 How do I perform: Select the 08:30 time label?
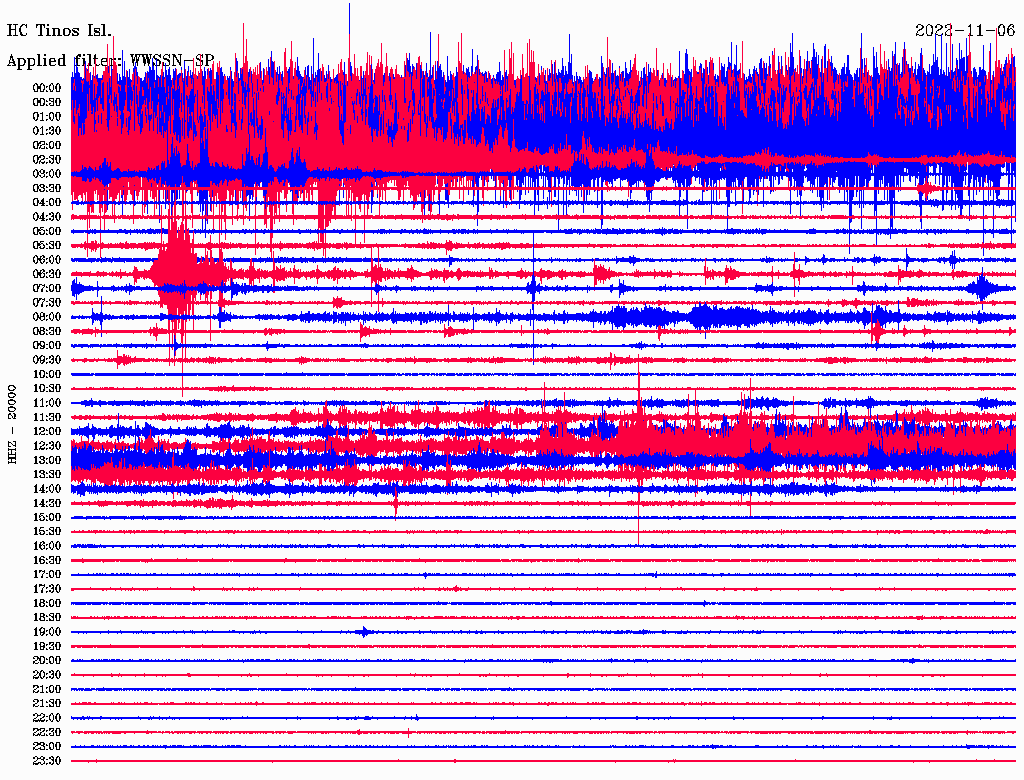[x=47, y=332]
